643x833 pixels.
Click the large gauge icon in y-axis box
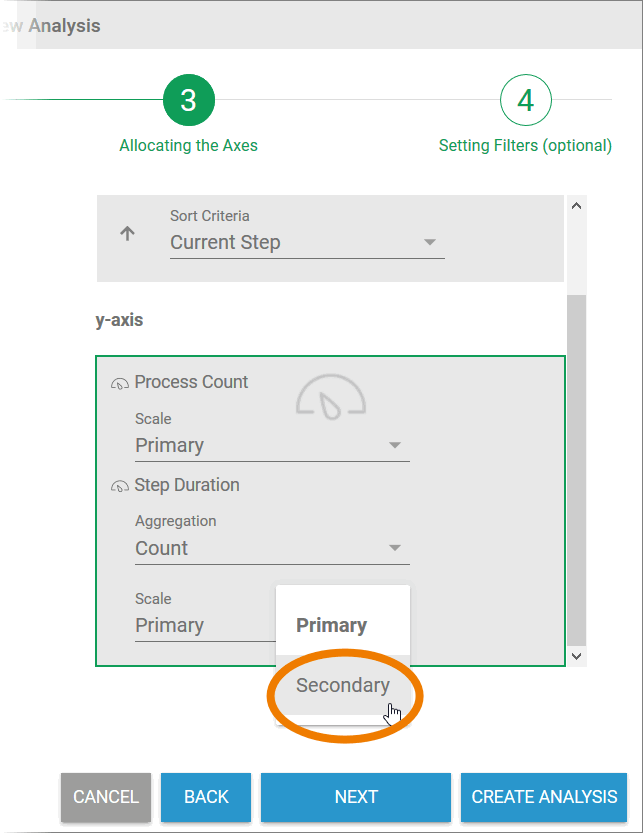[x=331, y=397]
